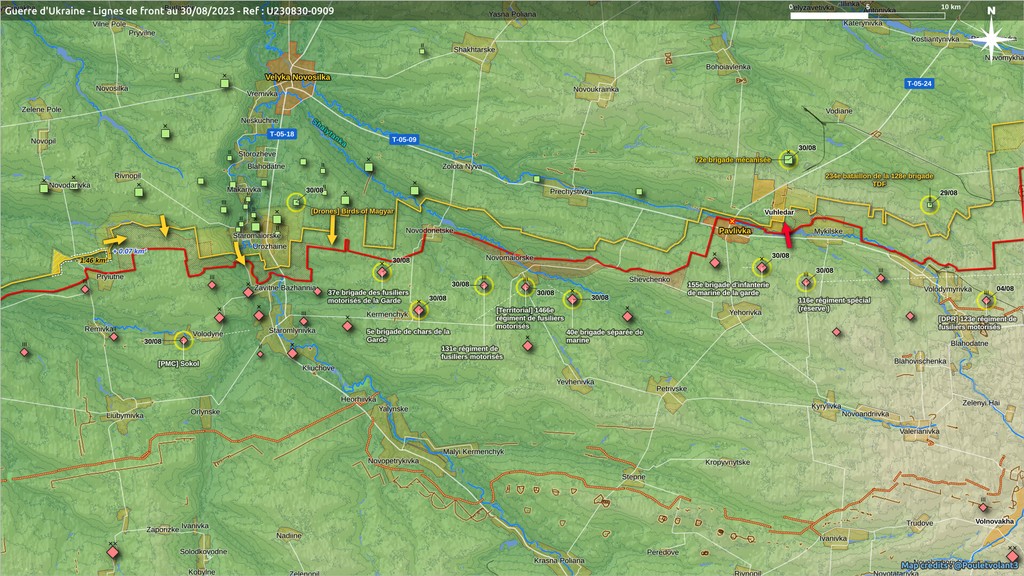Click the green square marker east of Prechystivka
The image size is (1024, 576).
pos(639,192)
